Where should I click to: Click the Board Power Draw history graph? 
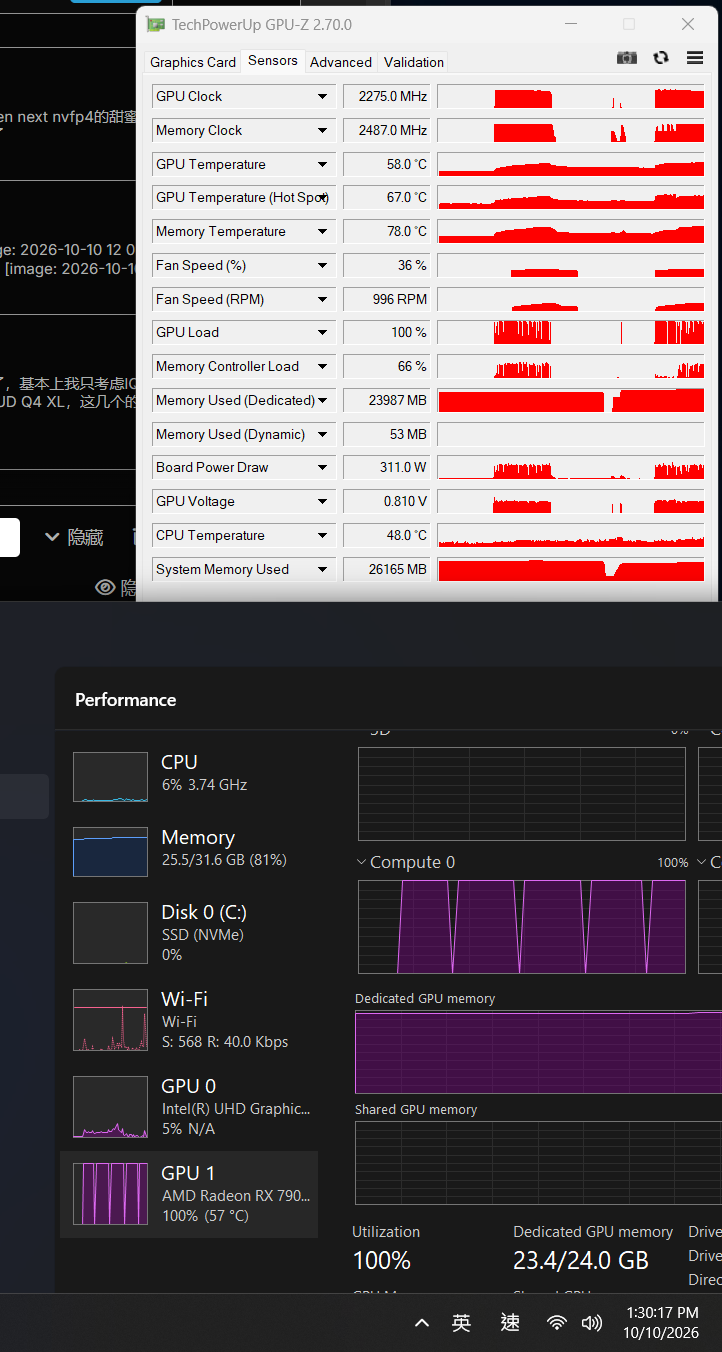coord(571,467)
